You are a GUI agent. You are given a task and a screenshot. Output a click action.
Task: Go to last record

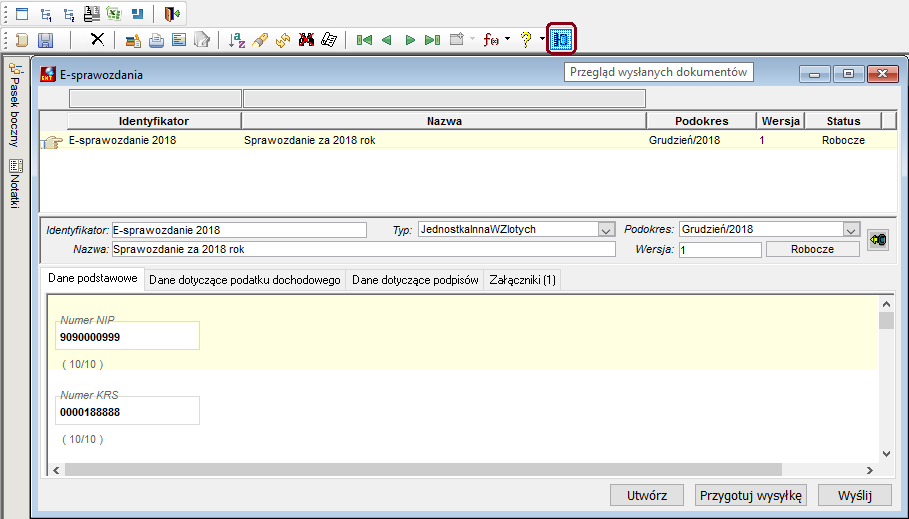(432, 40)
